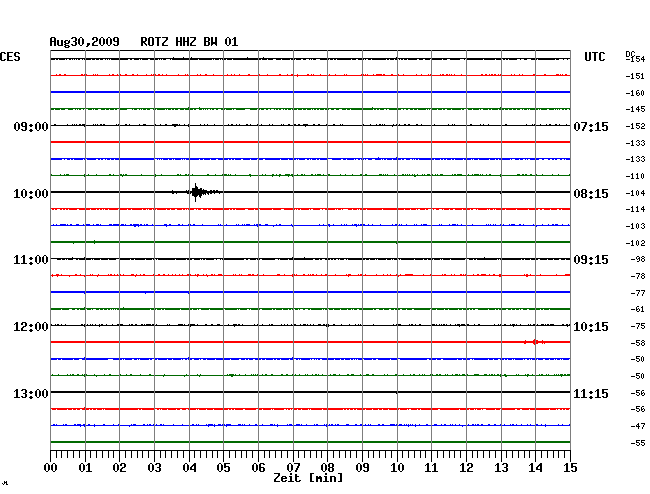This screenshot has height=494, width=650.
Task: Select the DC value -47
Action: (x=638, y=426)
